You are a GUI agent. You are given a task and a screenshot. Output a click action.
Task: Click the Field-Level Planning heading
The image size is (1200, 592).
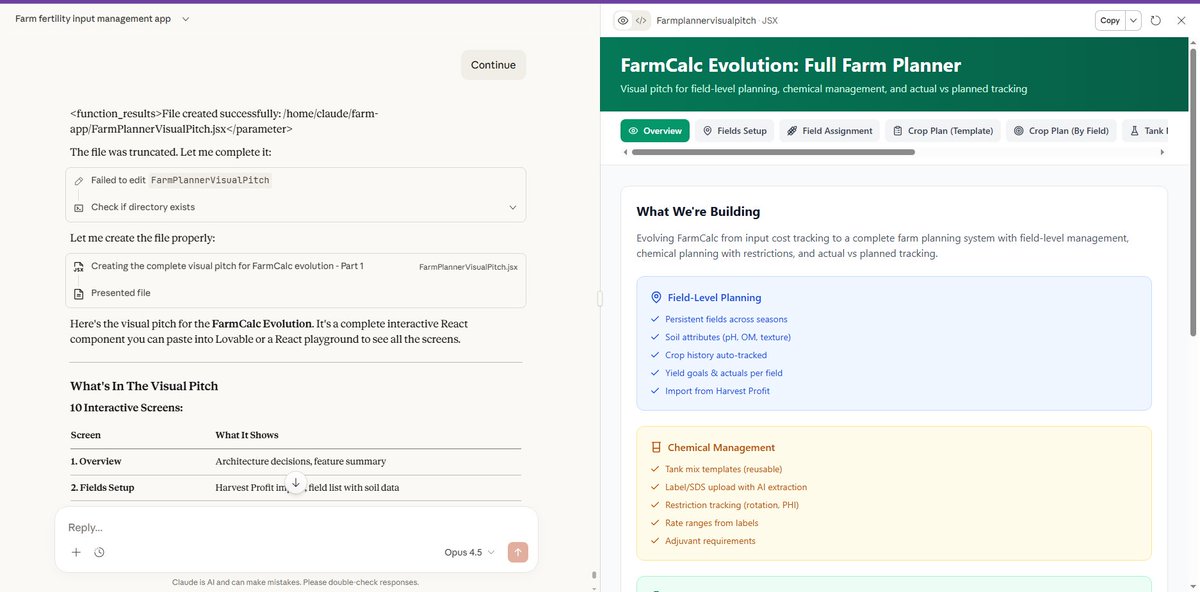714,297
